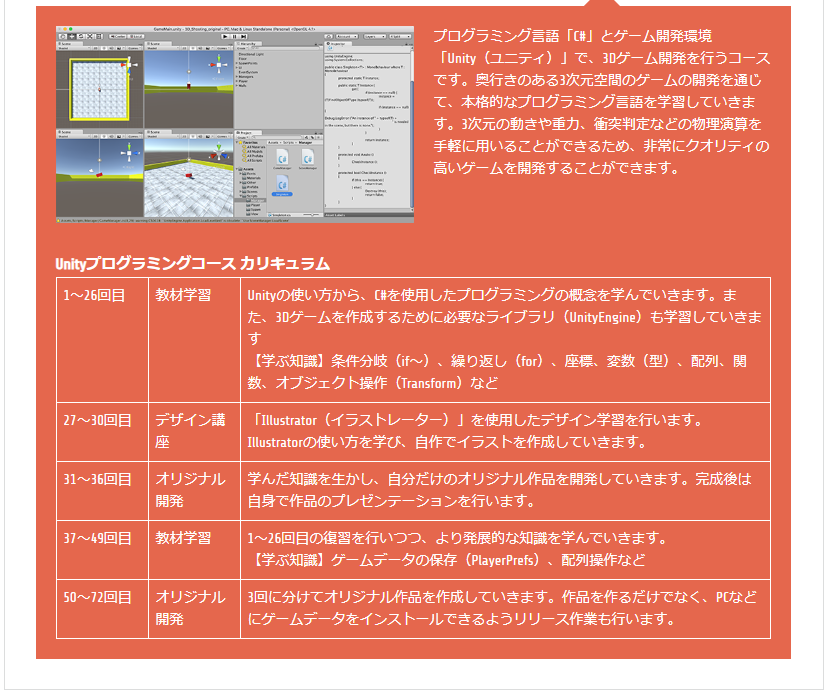Select EventSystem in Unity Hierarchy
Image resolution: width=824 pixels, height=690 pixels.
pos(249,72)
